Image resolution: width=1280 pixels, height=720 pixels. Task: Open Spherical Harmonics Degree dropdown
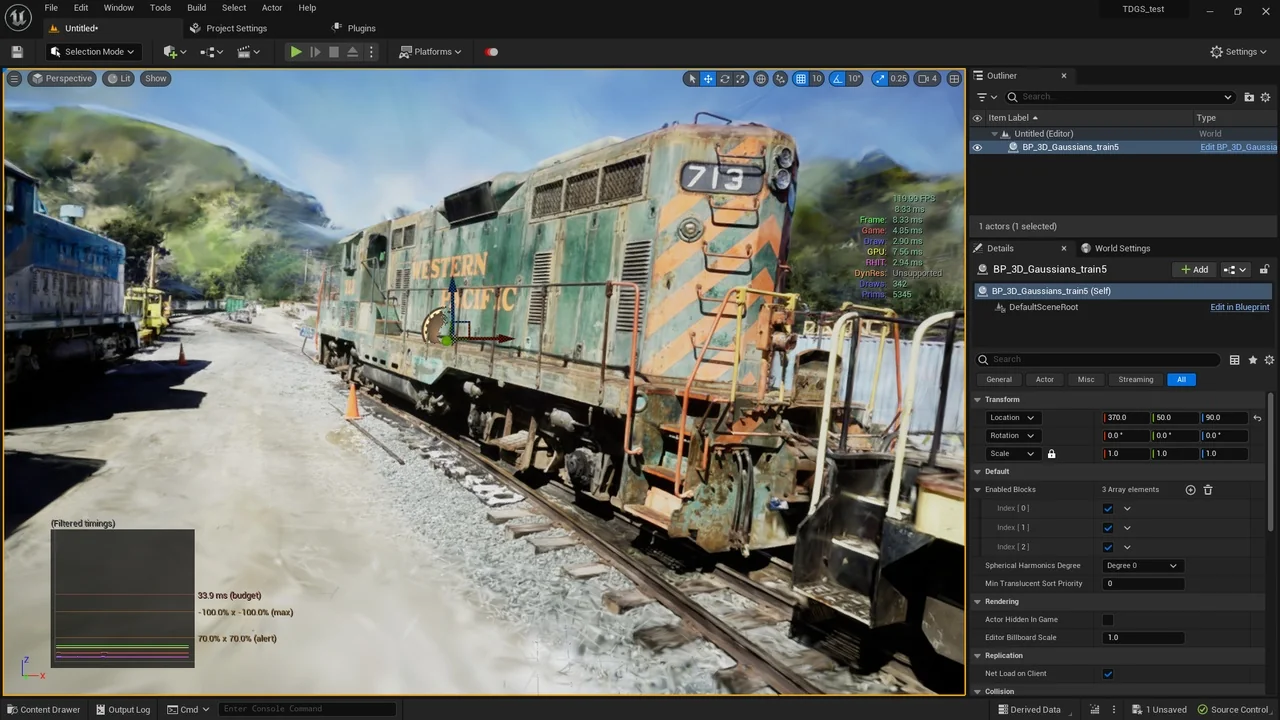pyautogui.click(x=1142, y=566)
